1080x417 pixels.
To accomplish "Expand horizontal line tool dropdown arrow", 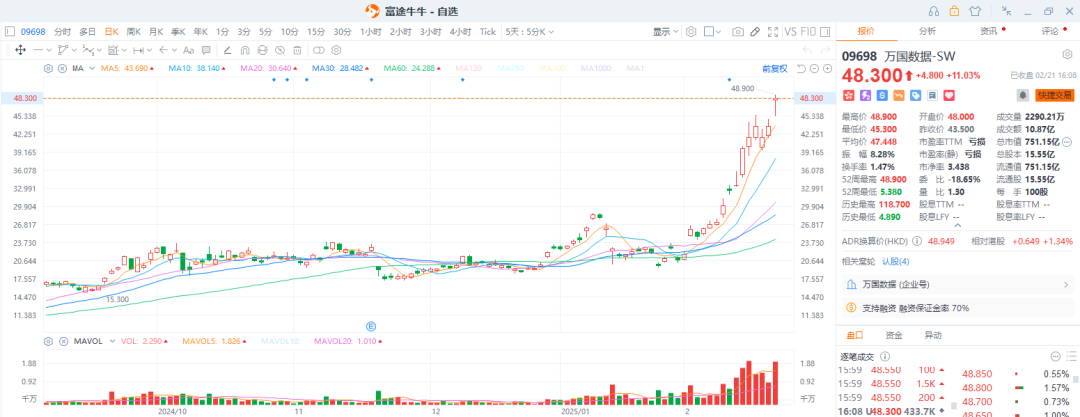I will (x=49, y=50).
